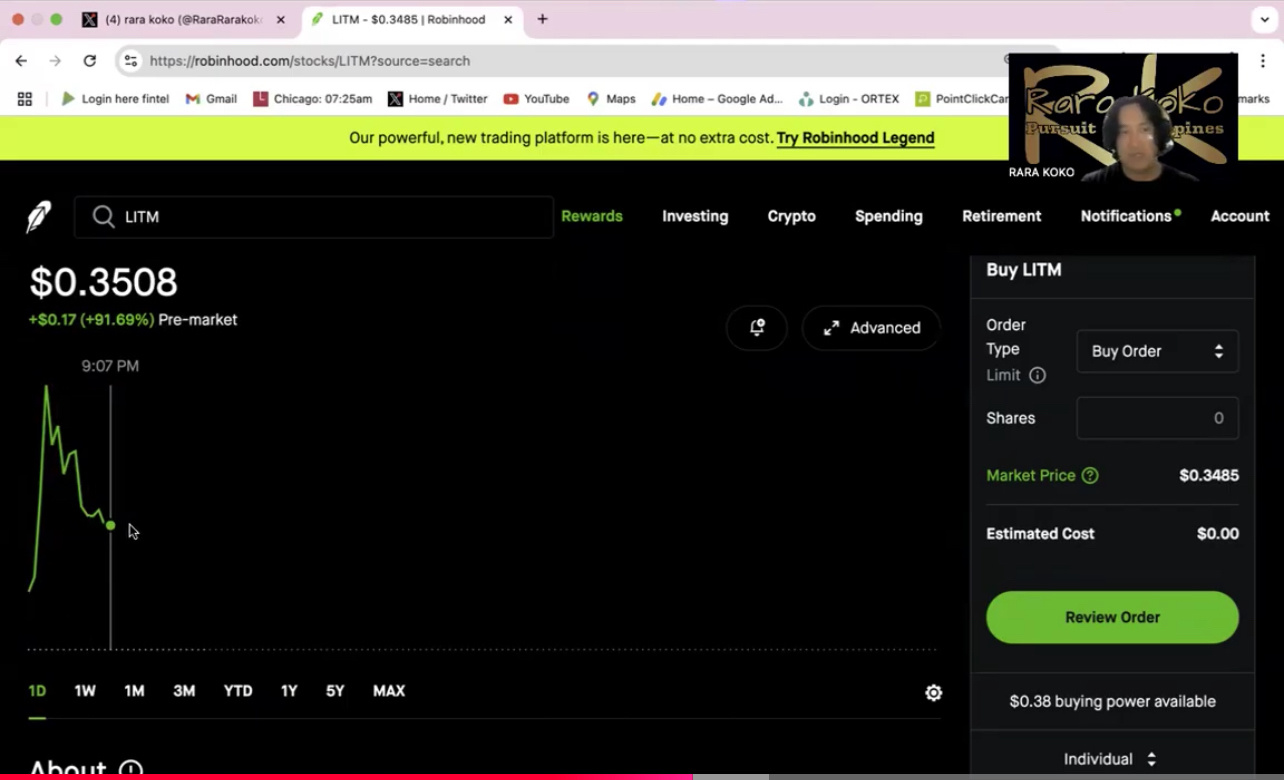Click the browser address bar URL

point(310,61)
